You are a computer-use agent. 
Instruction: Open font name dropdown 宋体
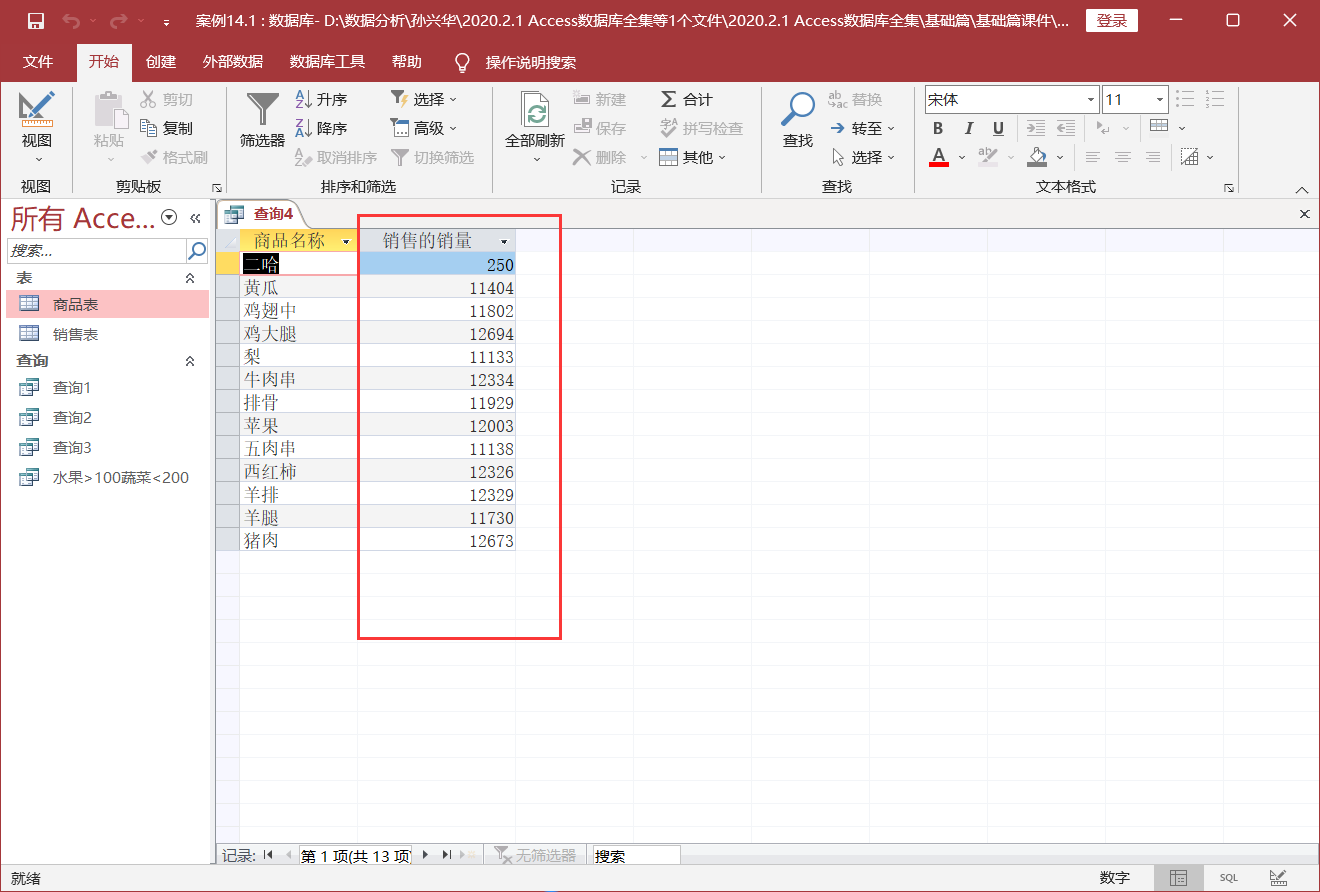[1091, 100]
